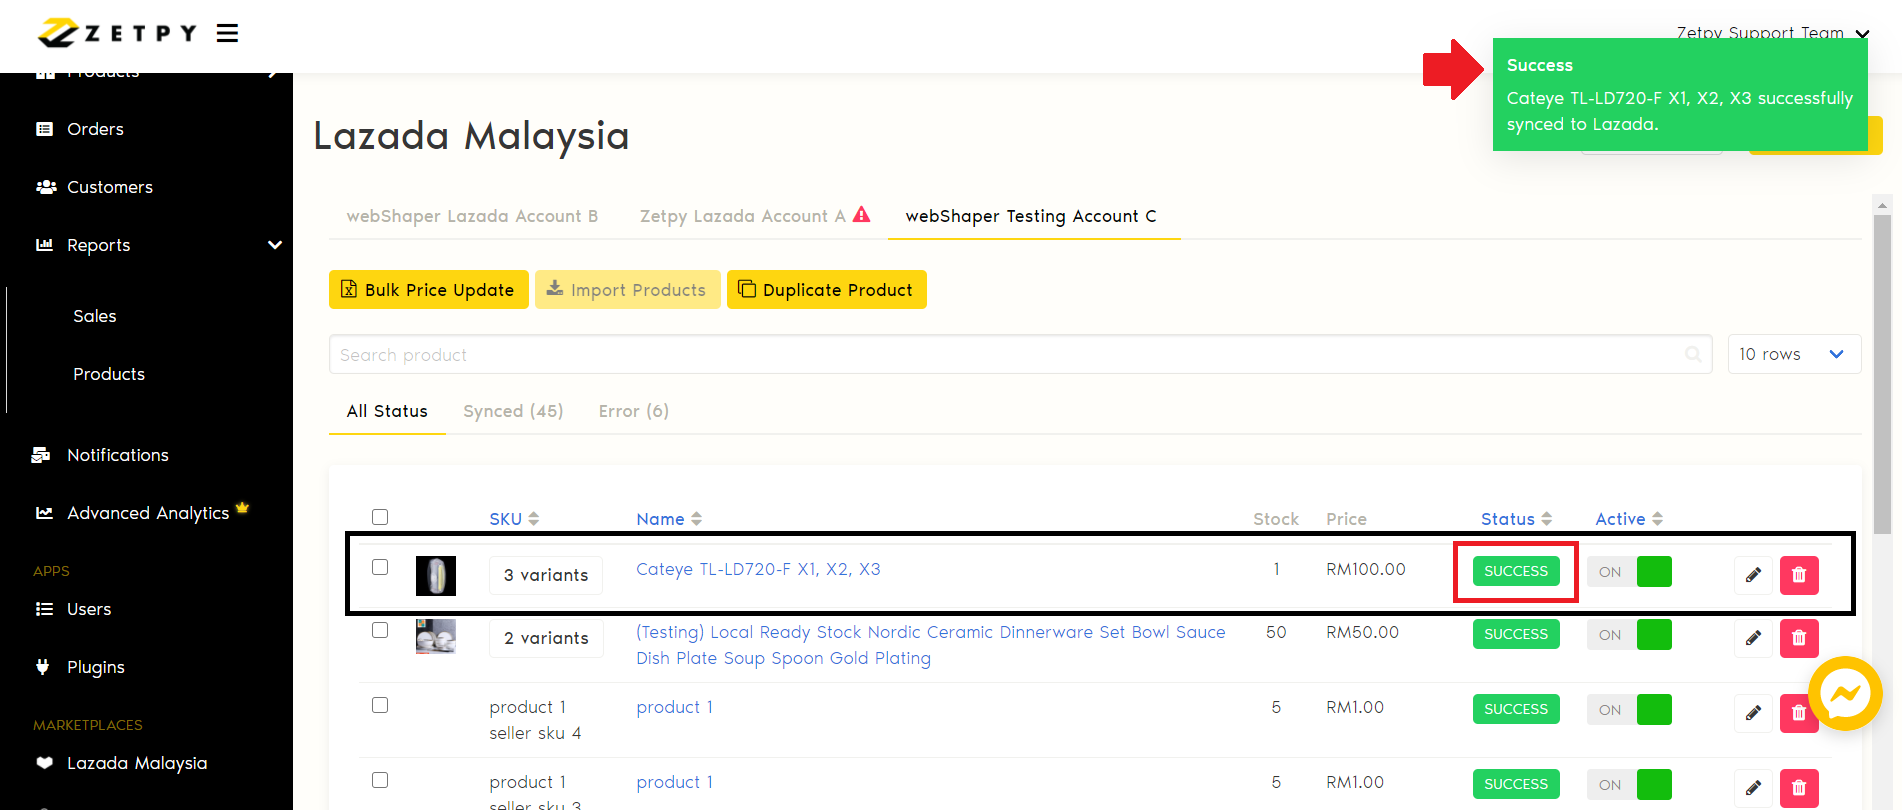
Task: Sort the table by the SKU column arrows
Action: point(534,519)
